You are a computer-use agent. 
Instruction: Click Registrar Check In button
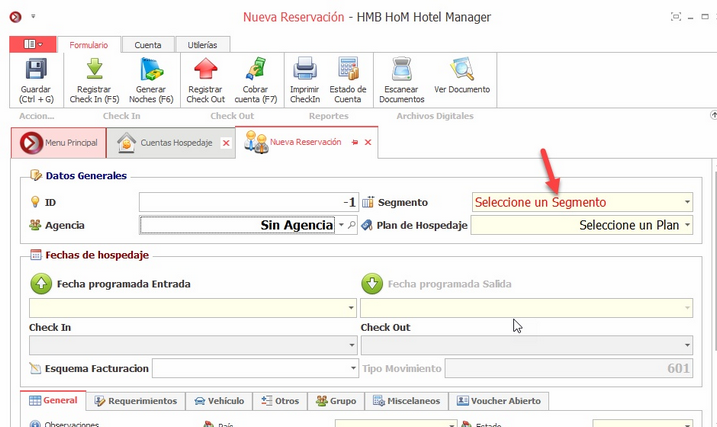[95, 71]
